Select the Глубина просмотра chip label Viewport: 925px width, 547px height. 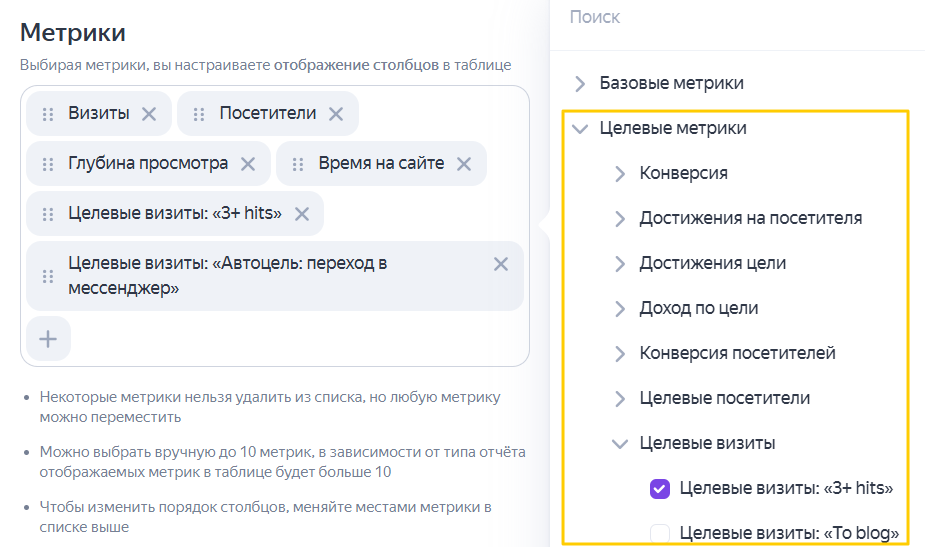148,163
